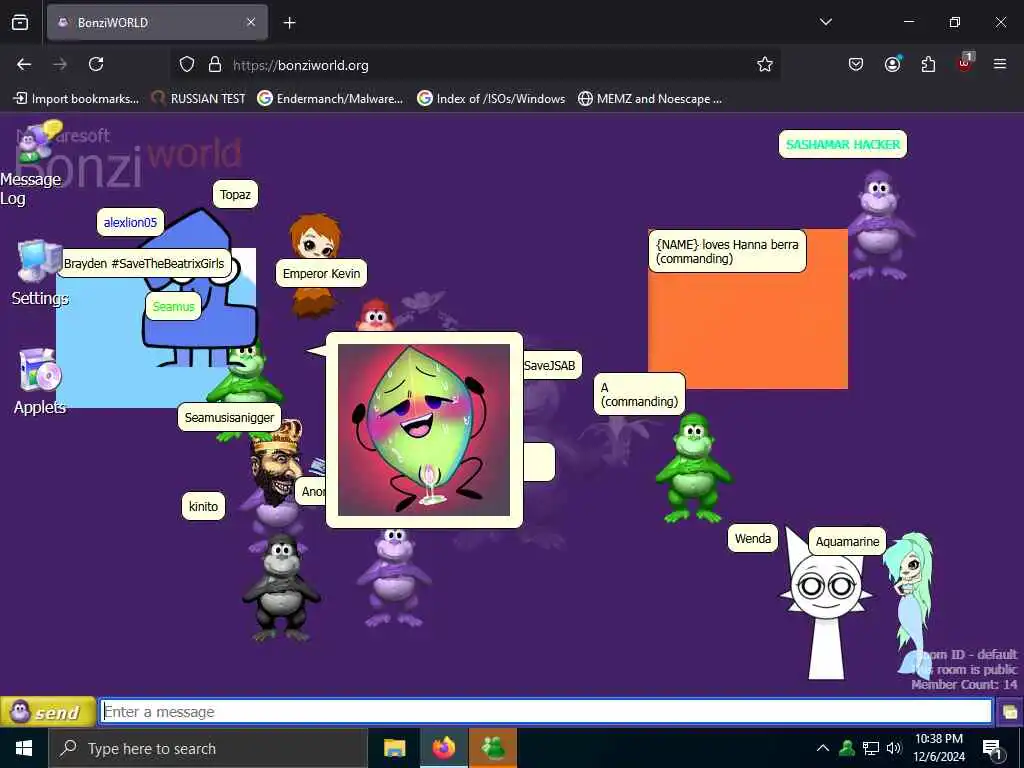The height and width of the screenshot is (768, 1024).
Task: Open the network tray icon
Action: point(871,748)
